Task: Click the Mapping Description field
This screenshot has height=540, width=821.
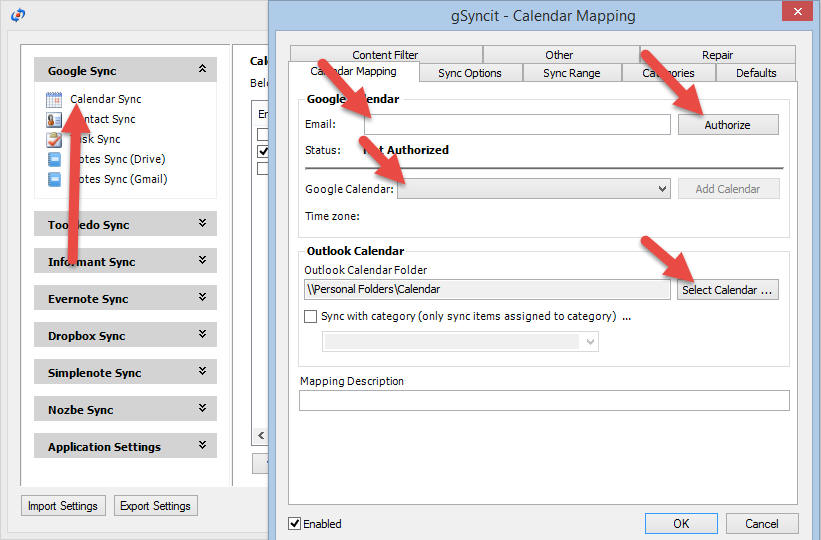Action: [544, 400]
